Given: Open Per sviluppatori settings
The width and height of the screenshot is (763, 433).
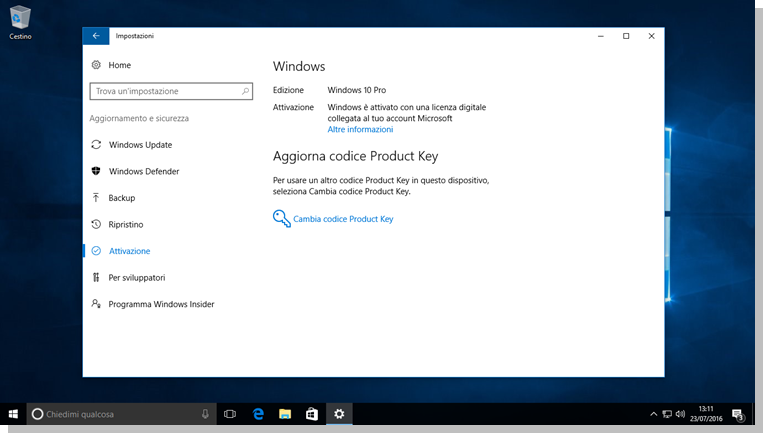Looking at the screenshot, I should (136, 277).
